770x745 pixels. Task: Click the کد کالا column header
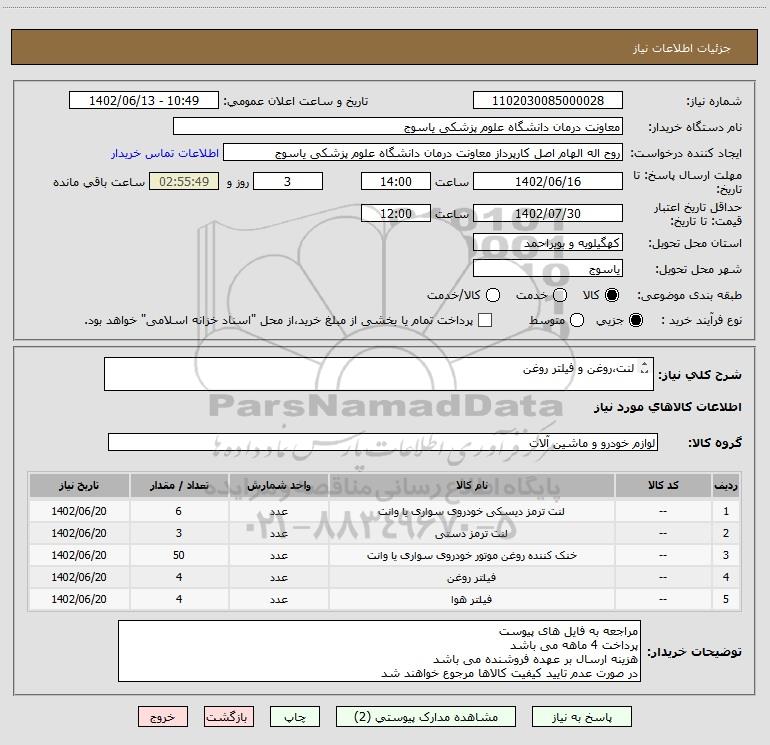(x=663, y=485)
